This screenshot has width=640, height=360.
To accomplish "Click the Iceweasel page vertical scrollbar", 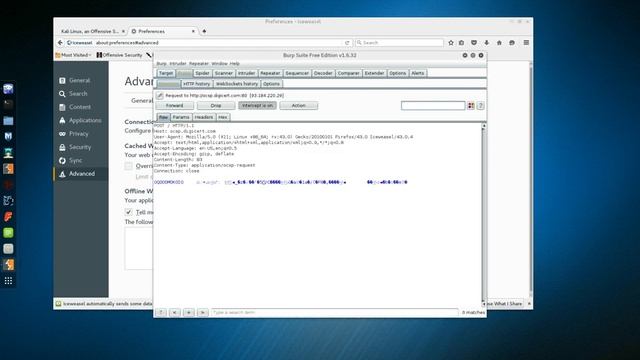I will click(x=531, y=179).
